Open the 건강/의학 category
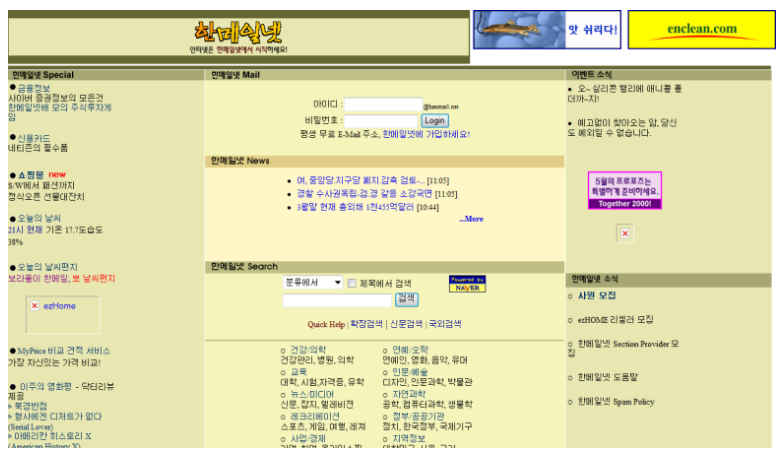Viewport: 784px width, 455px height. [308, 350]
